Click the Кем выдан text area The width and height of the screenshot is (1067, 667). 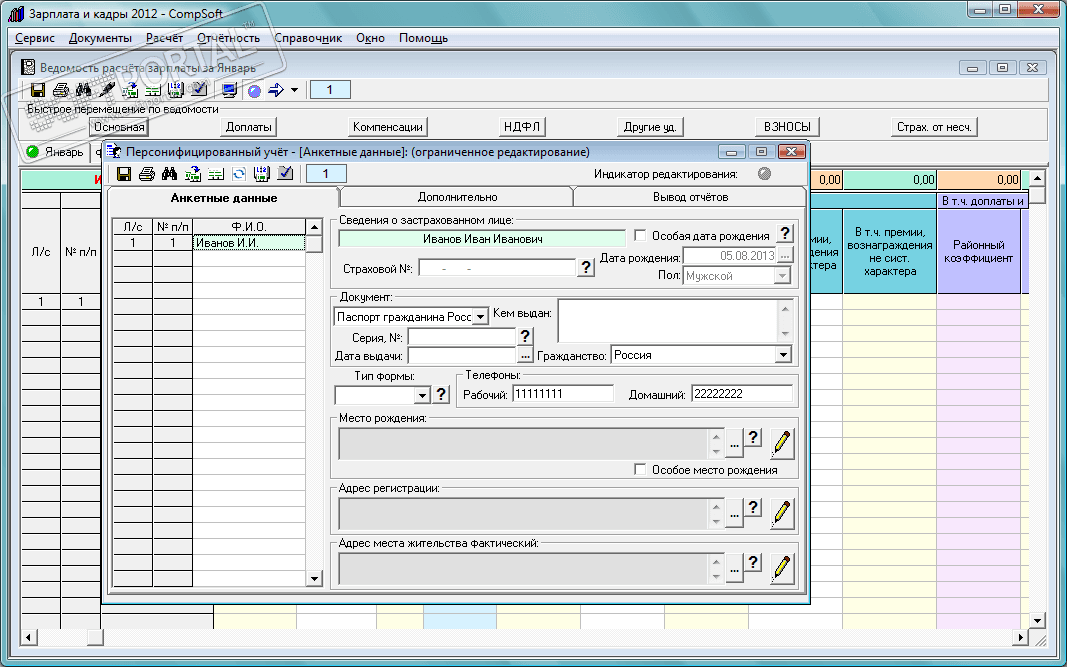(x=669, y=321)
